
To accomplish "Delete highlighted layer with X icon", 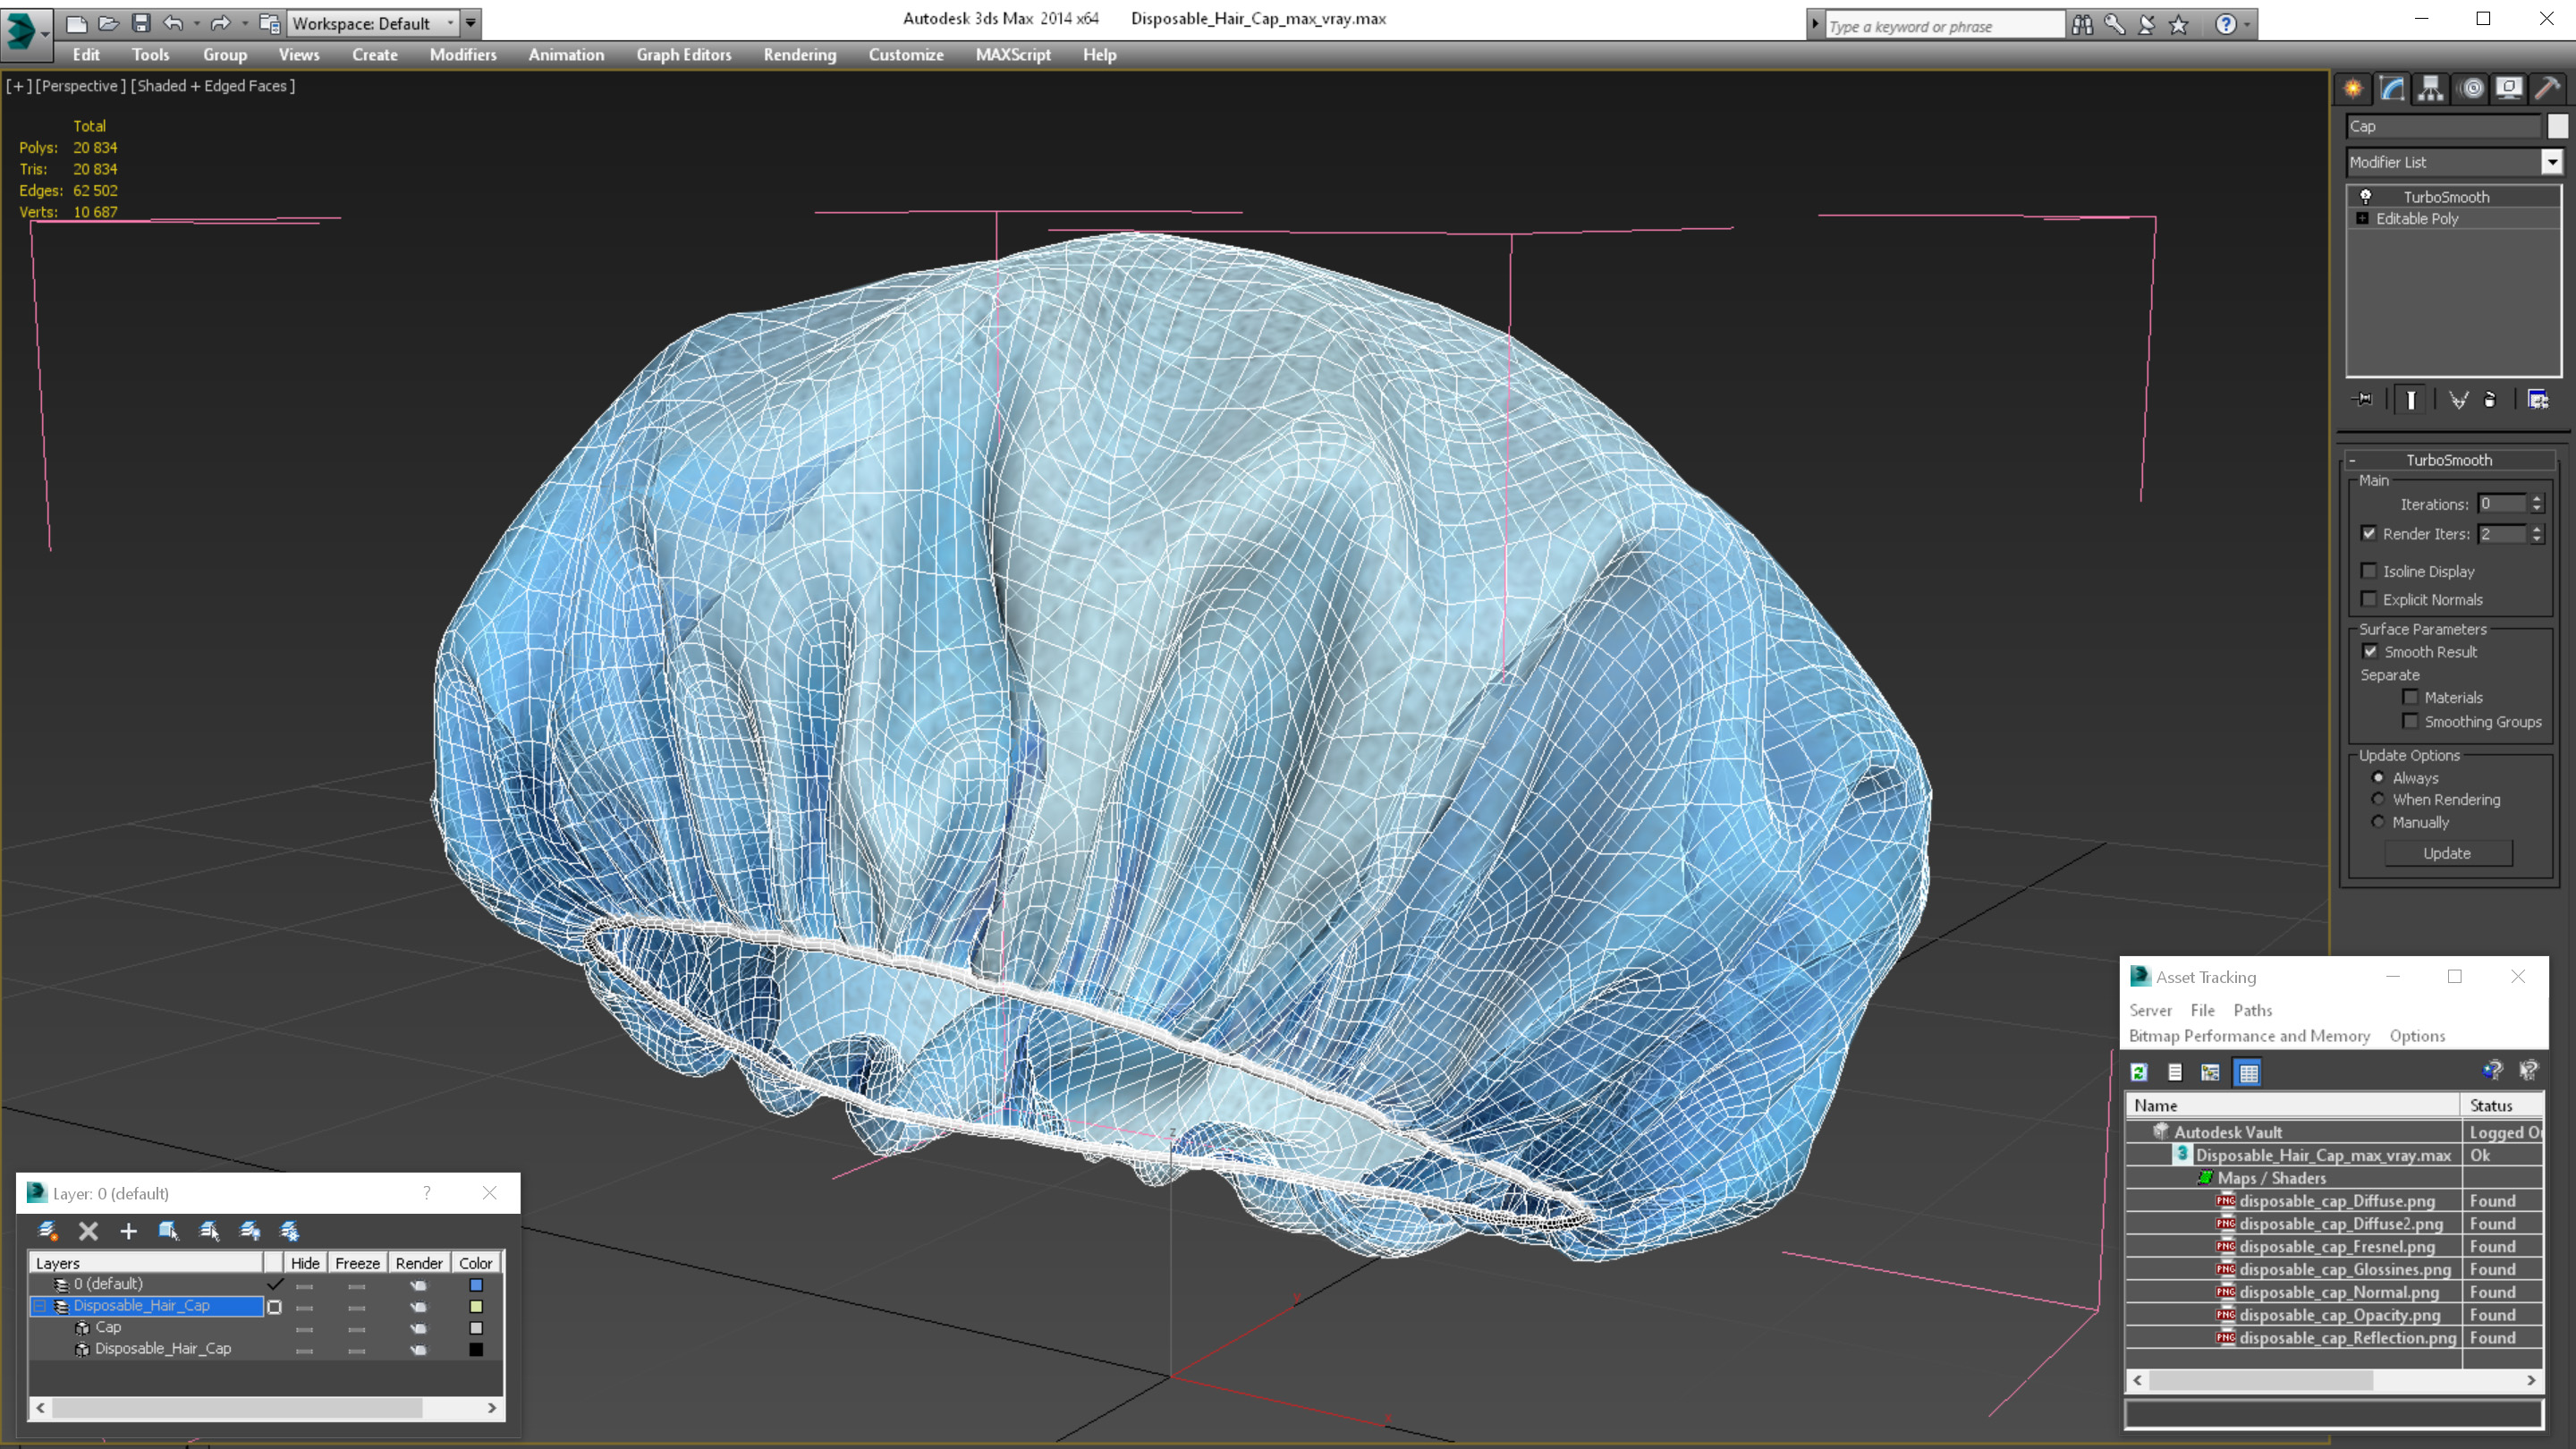I will 88,1231.
